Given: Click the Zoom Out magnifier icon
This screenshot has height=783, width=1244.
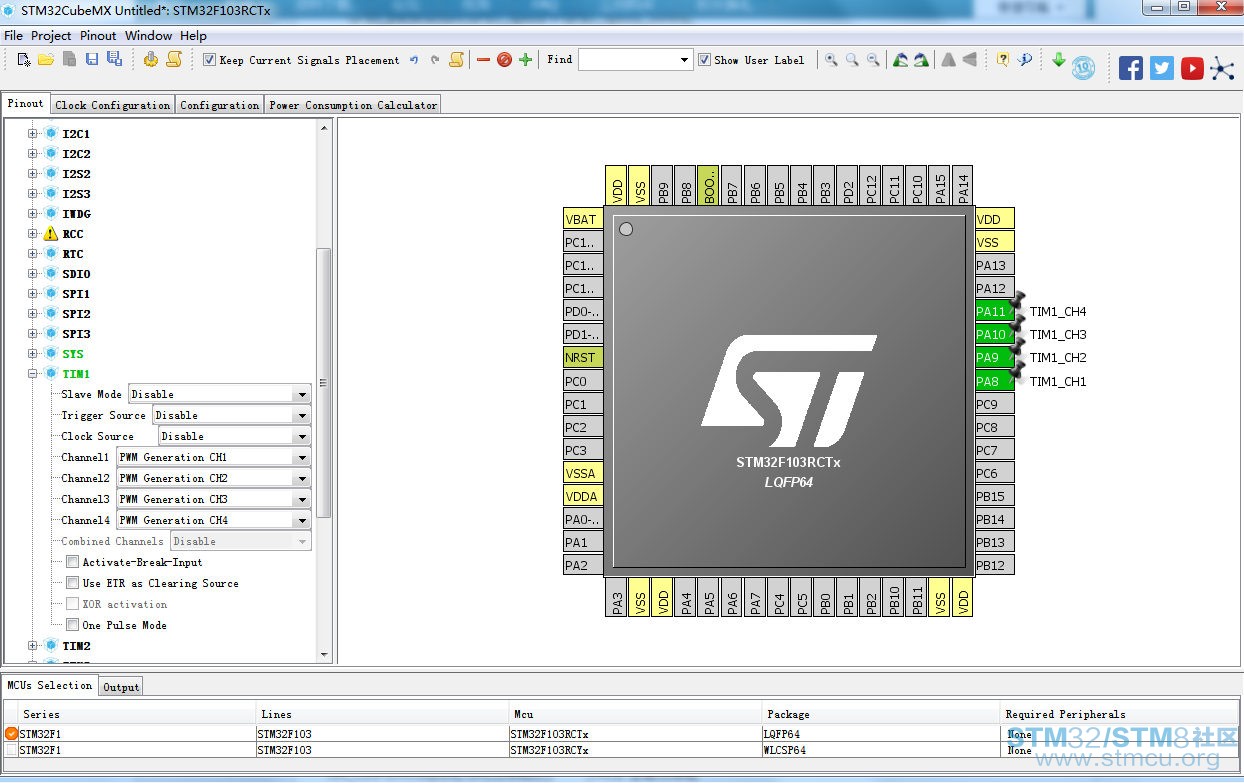Looking at the screenshot, I should click(873, 60).
